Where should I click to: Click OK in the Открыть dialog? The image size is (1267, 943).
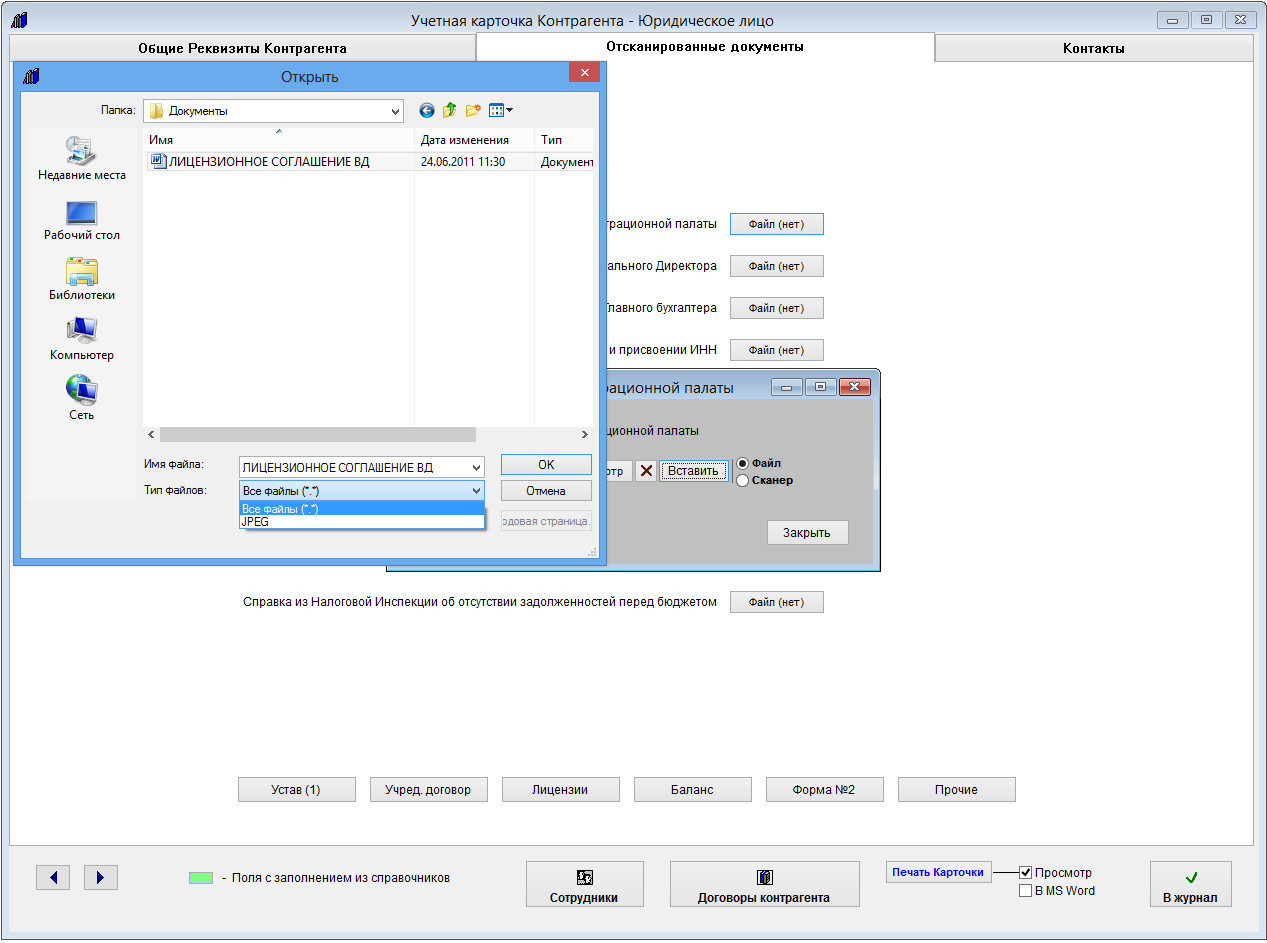(546, 465)
